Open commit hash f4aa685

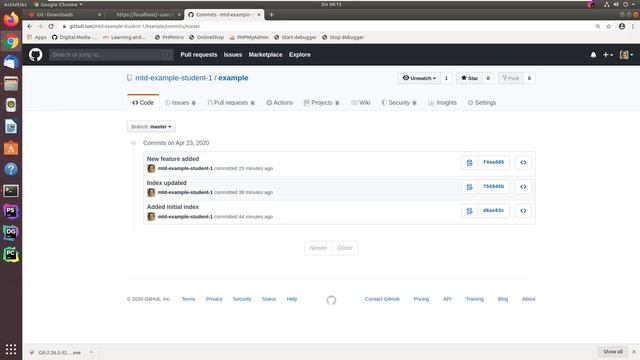click(493, 162)
